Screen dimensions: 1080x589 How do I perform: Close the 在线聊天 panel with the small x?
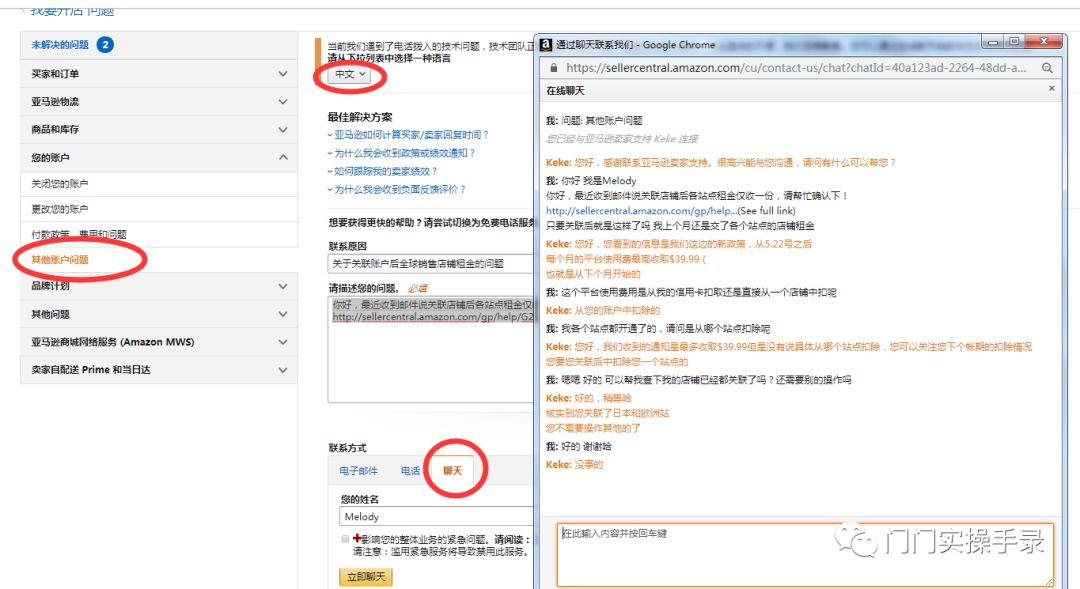[1051, 88]
